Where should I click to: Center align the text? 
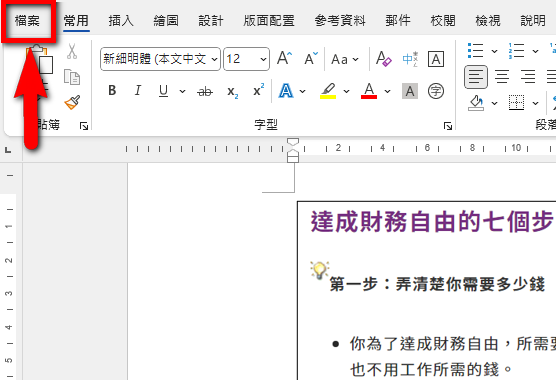point(502,77)
